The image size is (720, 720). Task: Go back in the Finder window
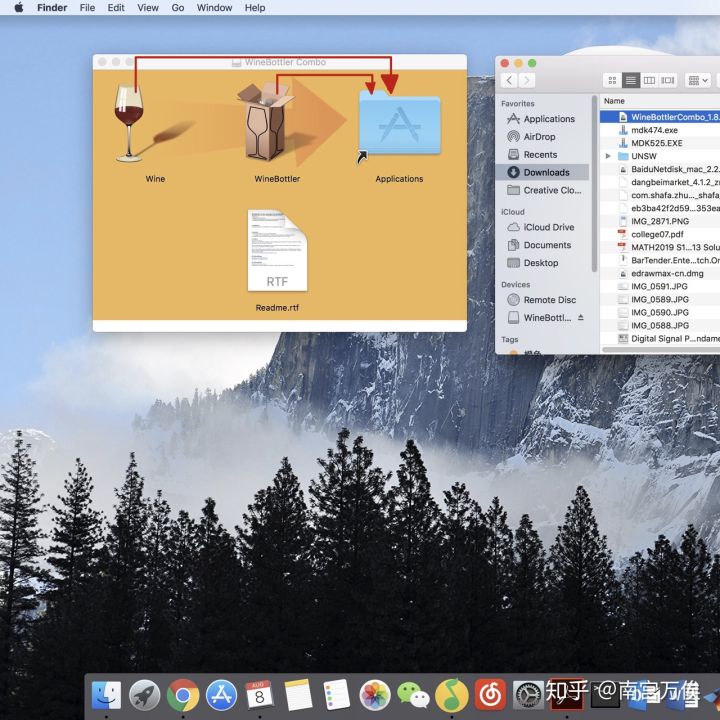509,80
